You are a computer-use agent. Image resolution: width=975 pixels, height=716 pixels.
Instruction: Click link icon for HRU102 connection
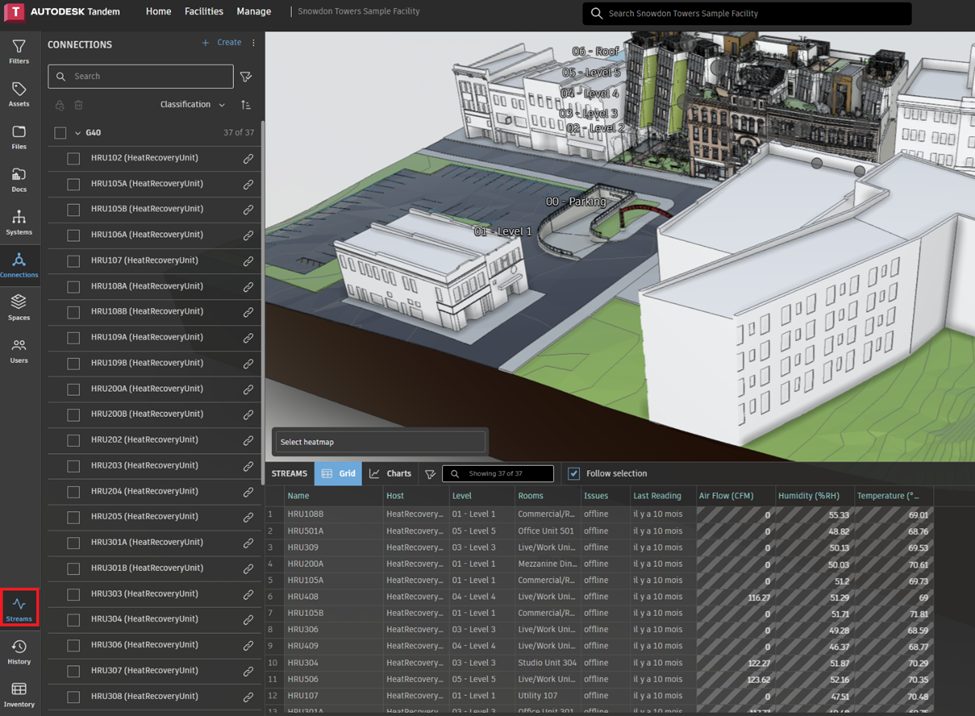(248, 158)
